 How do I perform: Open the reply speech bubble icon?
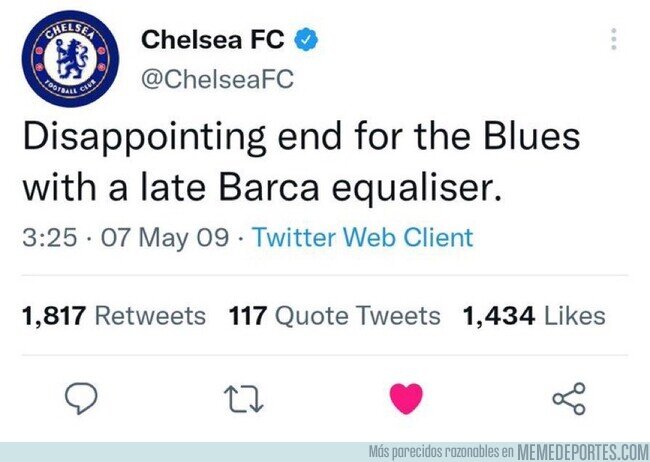click(81, 398)
